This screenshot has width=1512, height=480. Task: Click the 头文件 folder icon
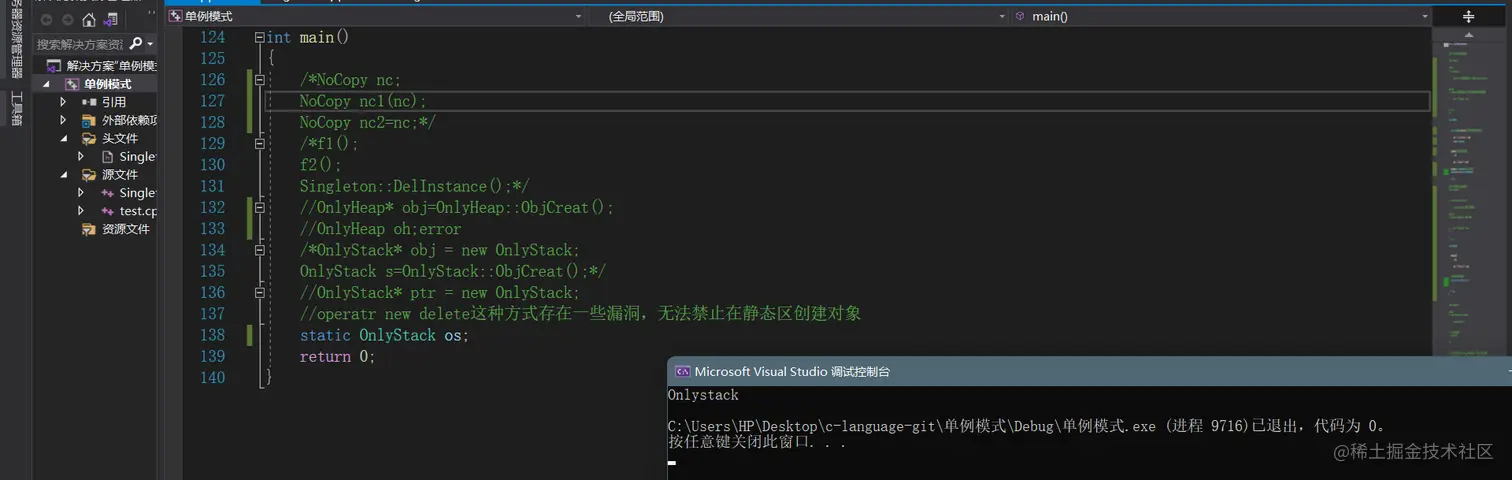click(x=89, y=138)
